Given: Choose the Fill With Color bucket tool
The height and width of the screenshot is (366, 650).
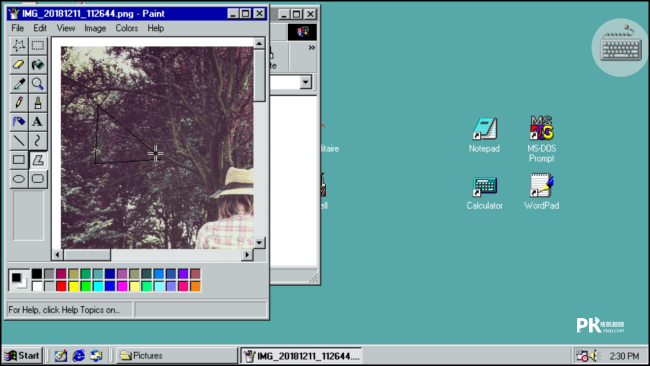Looking at the screenshot, I should tap(38, 64).
